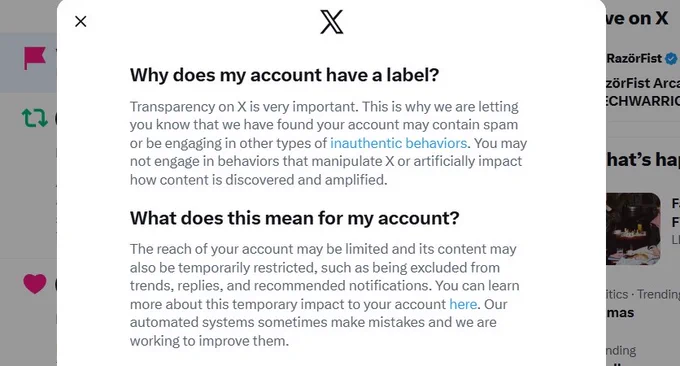Open the "inauthentic behaviors" link
This screenshot has height=366, width=680.
coord(399,143)
